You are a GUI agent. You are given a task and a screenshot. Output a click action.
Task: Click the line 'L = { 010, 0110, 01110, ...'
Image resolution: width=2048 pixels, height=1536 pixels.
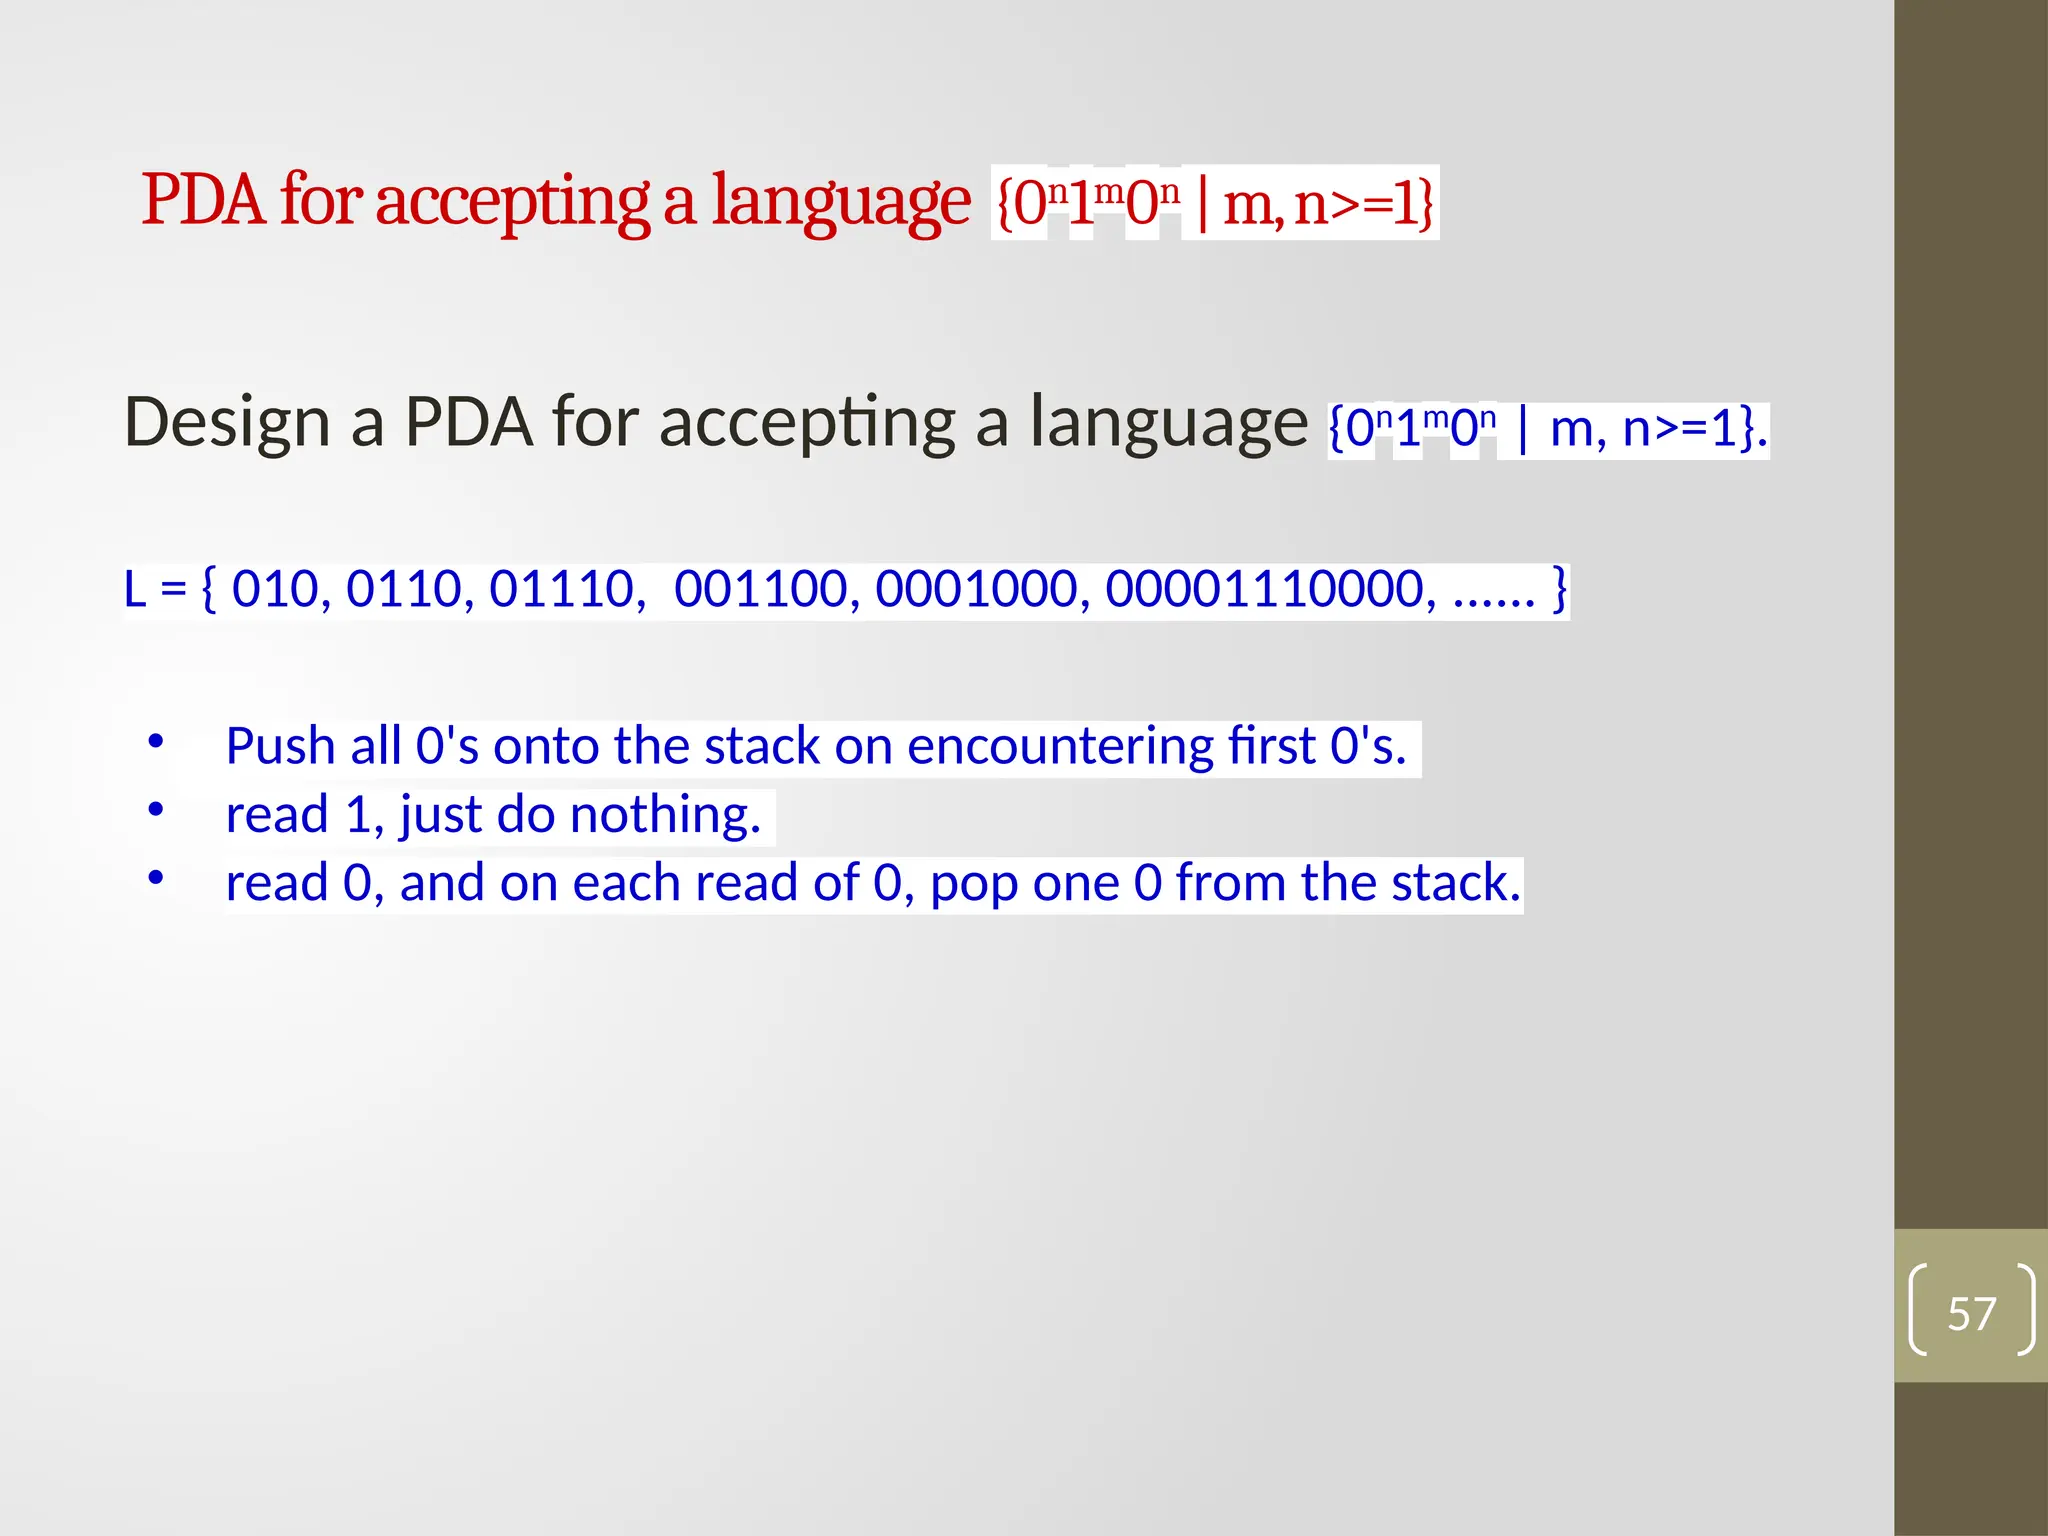point(846,589)
